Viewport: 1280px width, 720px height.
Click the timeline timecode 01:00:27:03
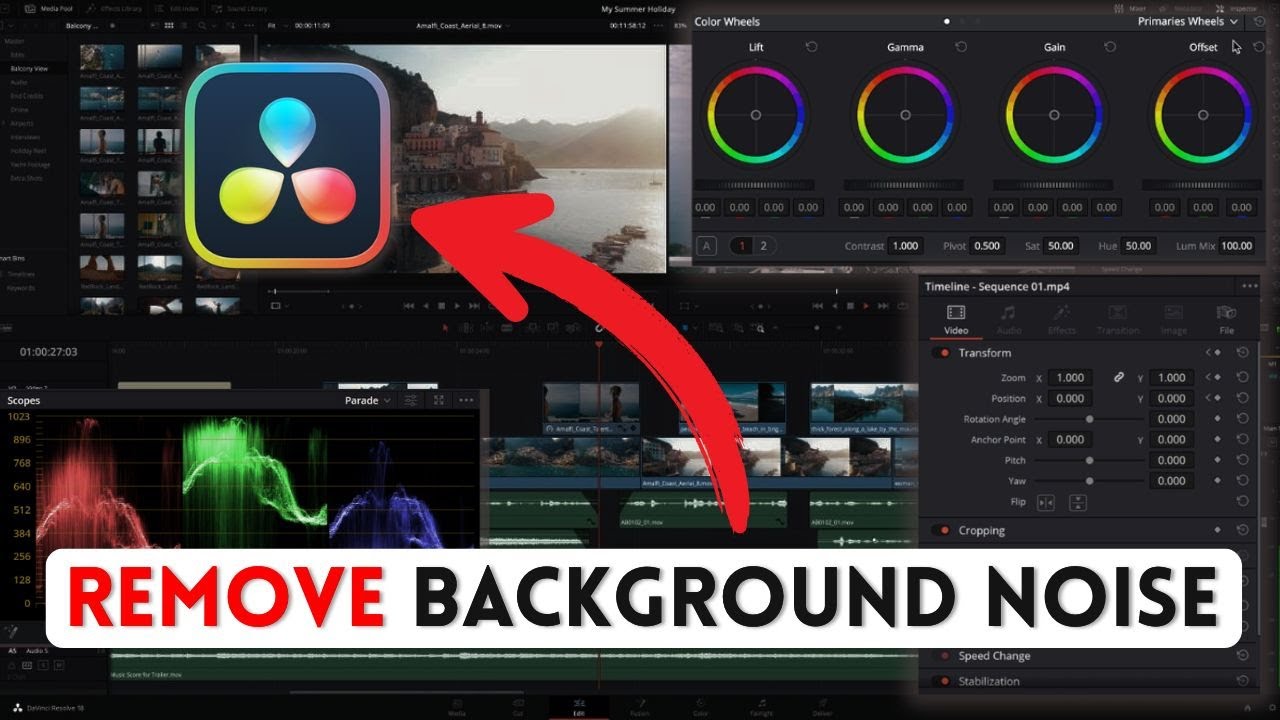(x=48, y=352)
